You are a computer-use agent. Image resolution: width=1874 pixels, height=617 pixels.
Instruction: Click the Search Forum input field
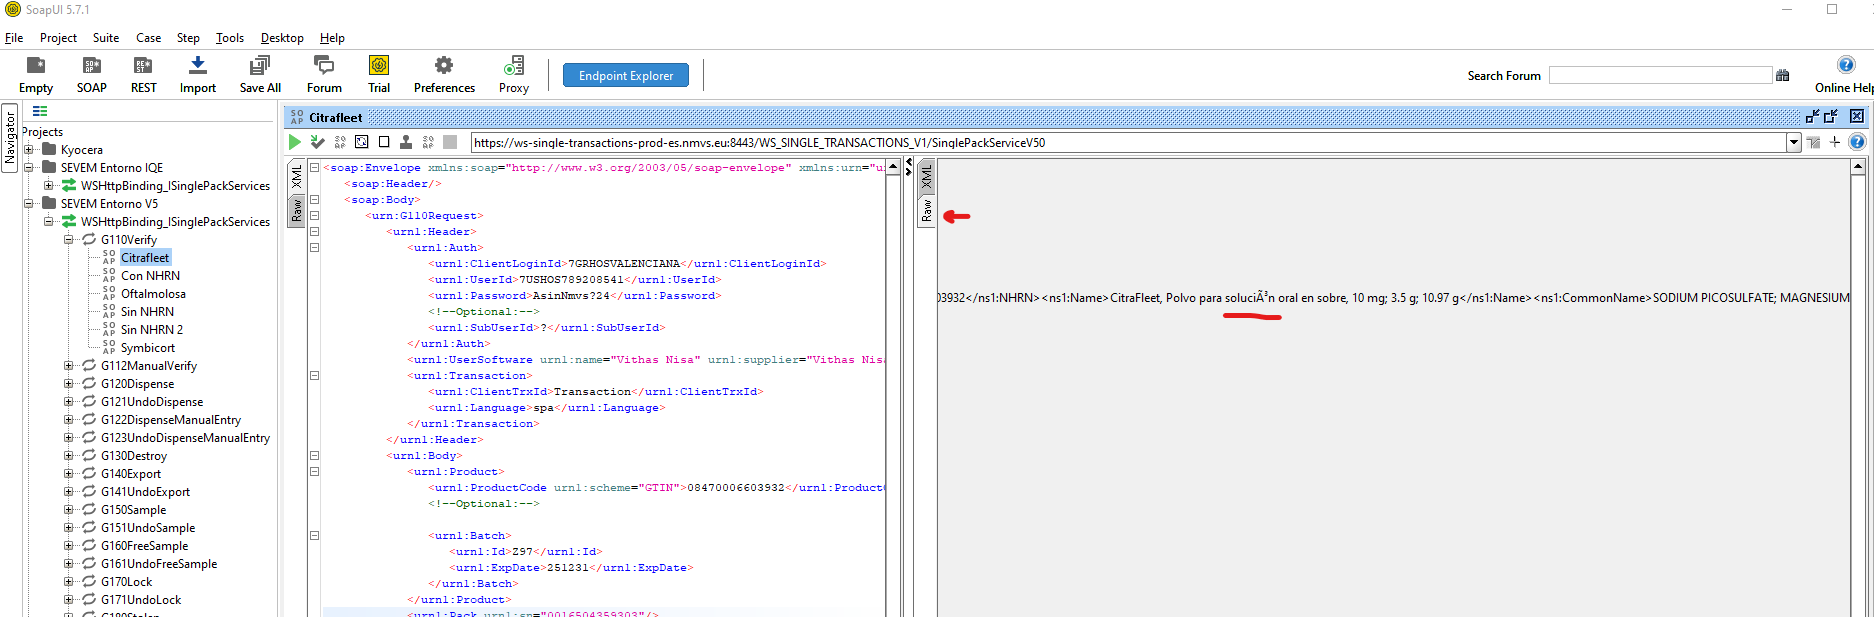click(x=1660, y=75)
